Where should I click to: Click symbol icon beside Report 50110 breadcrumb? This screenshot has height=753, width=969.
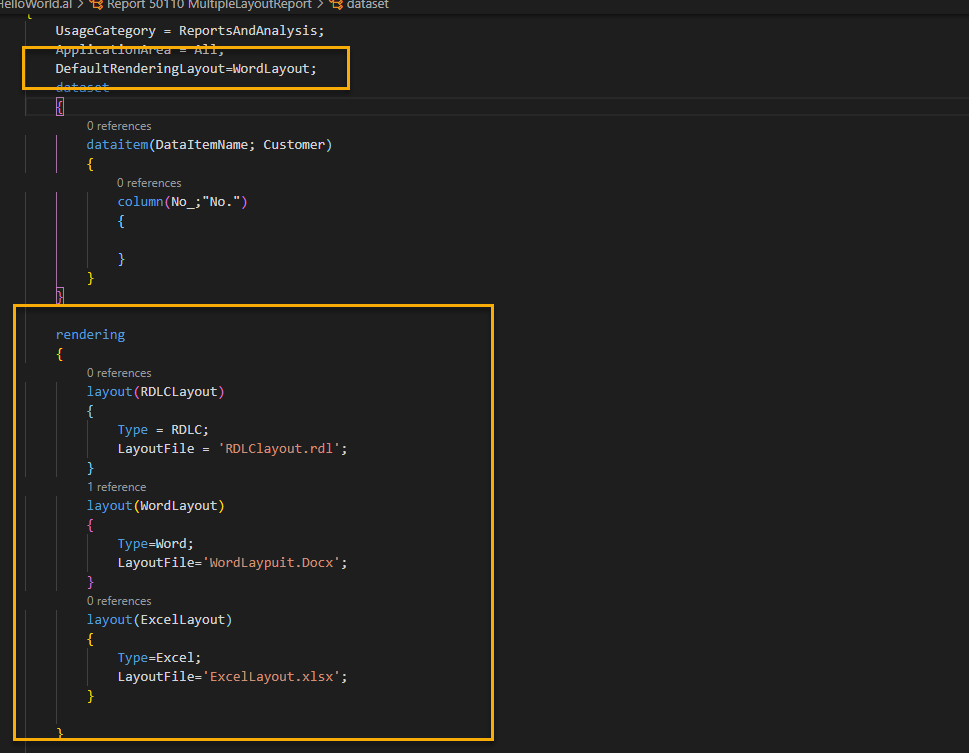[98, 5]
